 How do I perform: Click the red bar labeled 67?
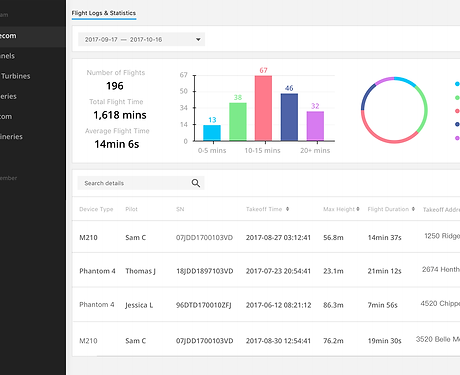pos(263,108)
